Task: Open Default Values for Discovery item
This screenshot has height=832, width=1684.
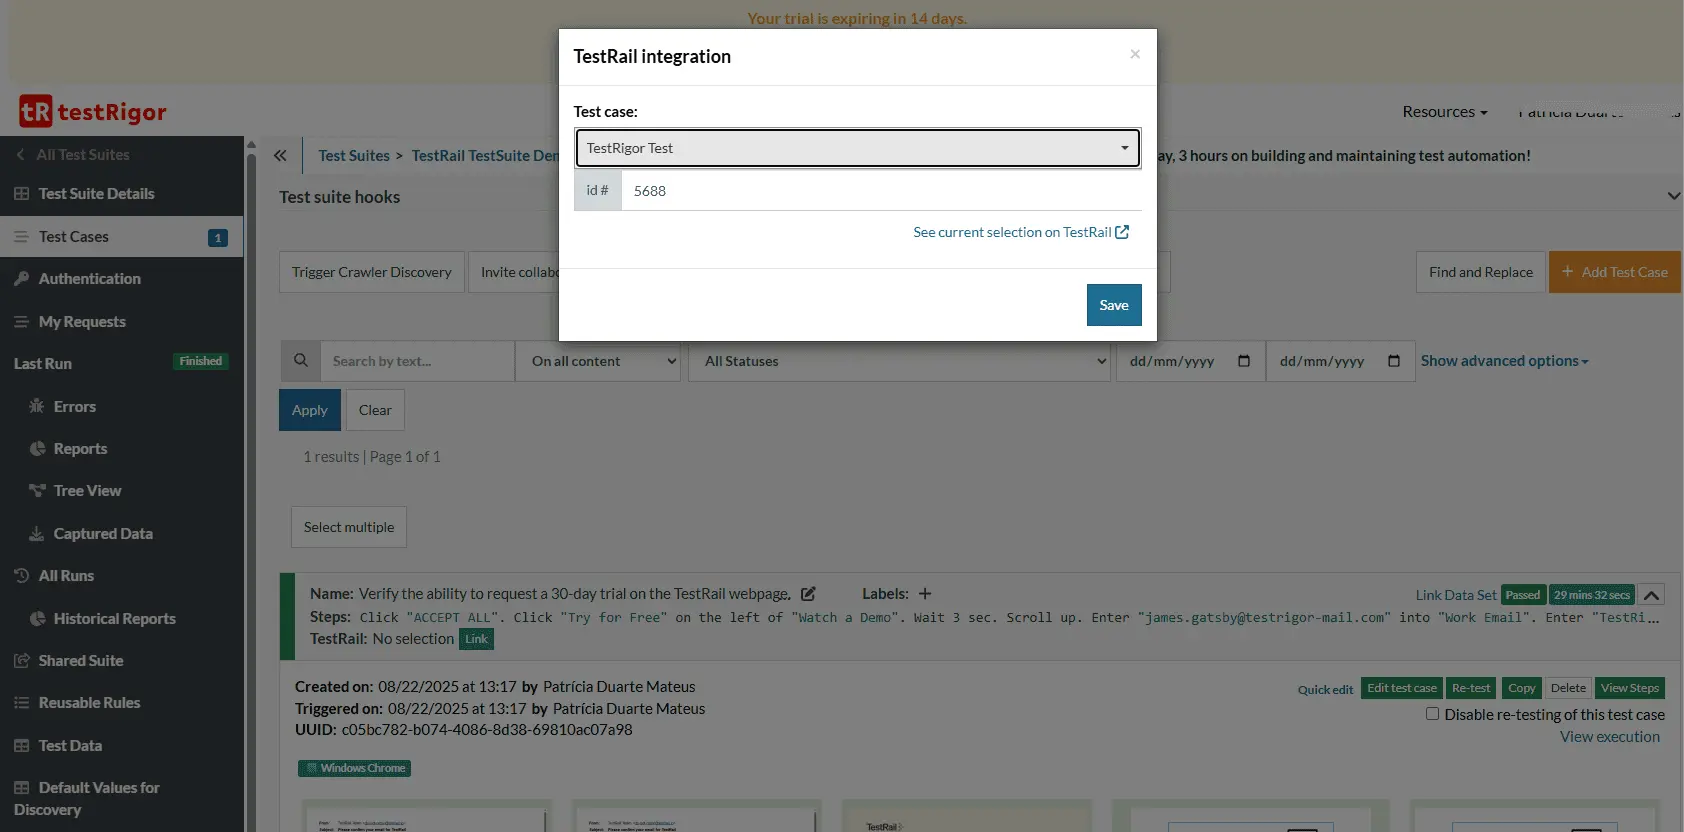Action: pos(87,799)
